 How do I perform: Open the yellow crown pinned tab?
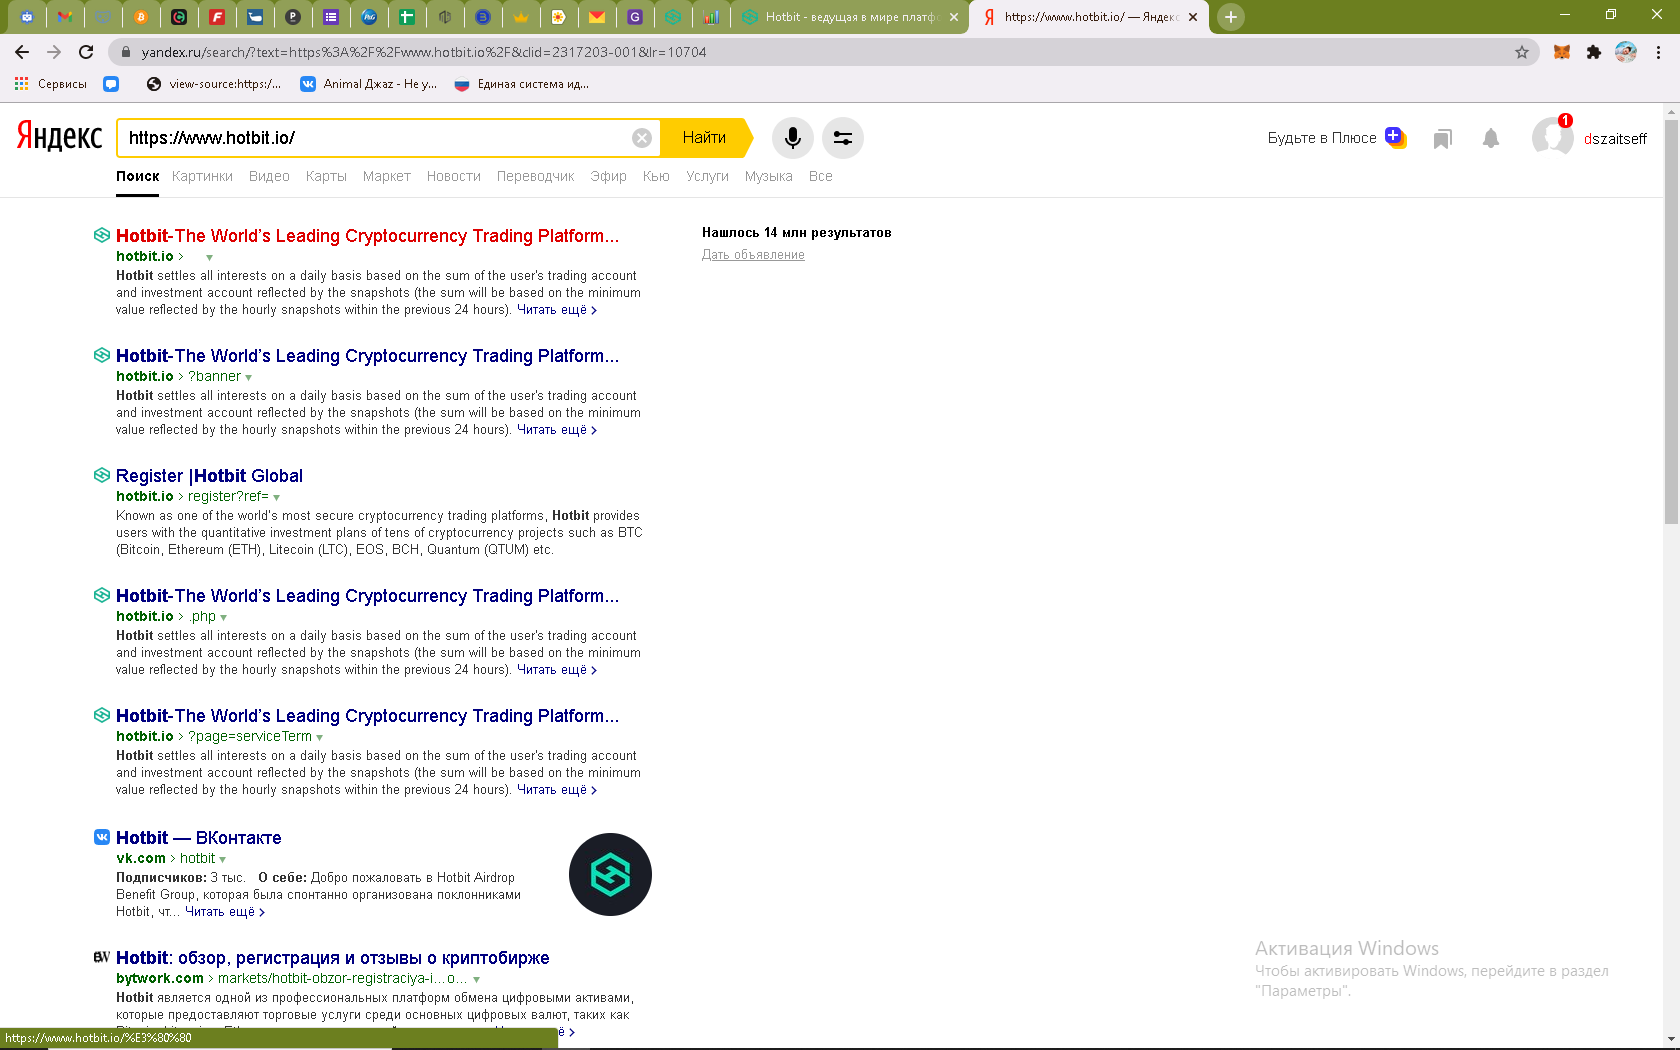click(521, 17)
